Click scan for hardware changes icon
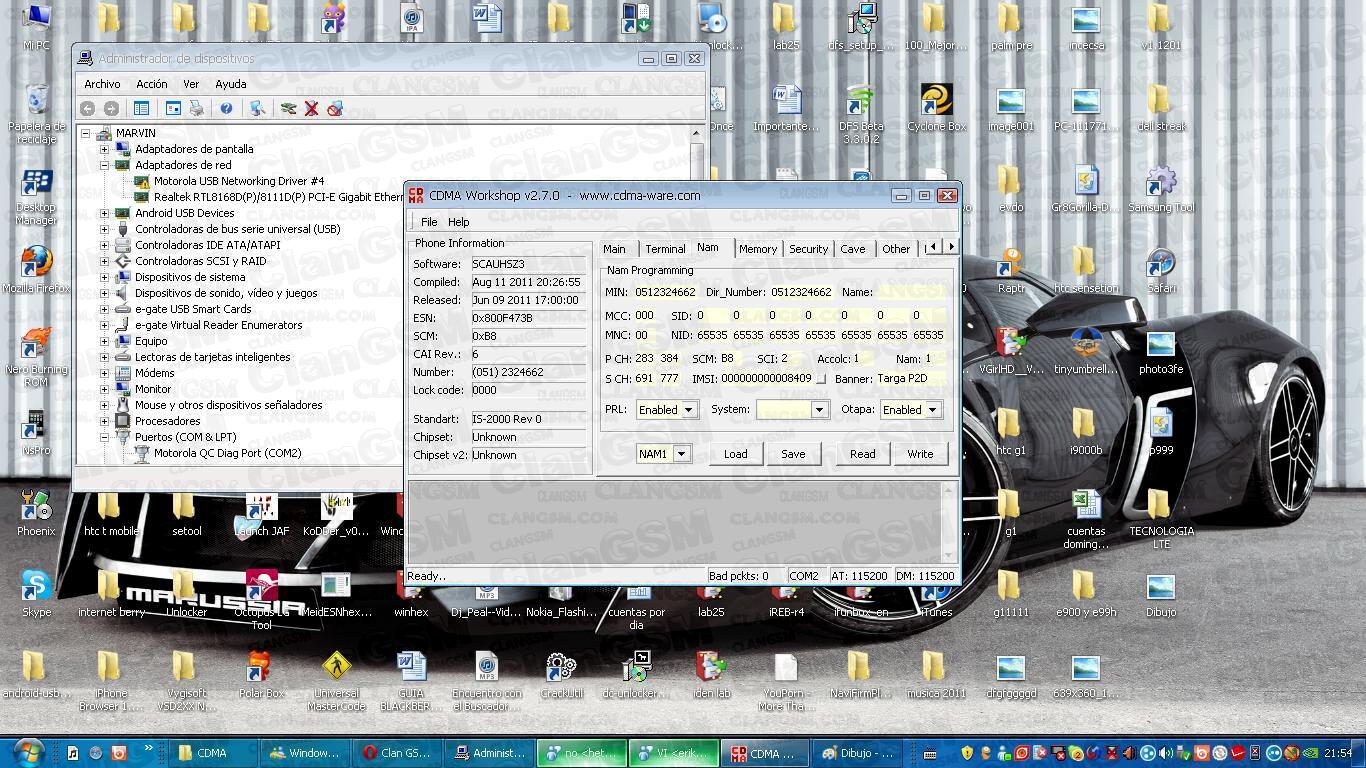Screen dimensions: 1366x768 [x=257, y=108]
